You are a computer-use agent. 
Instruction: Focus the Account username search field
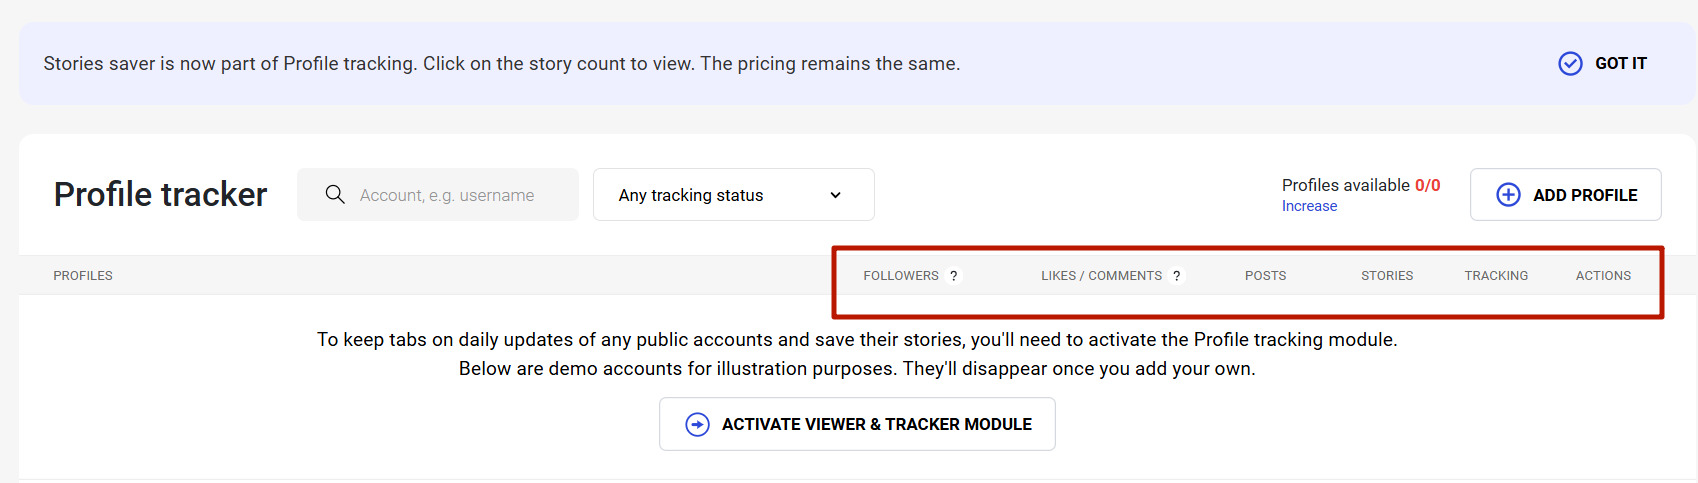pyautogui.click(x=438, y=195)
